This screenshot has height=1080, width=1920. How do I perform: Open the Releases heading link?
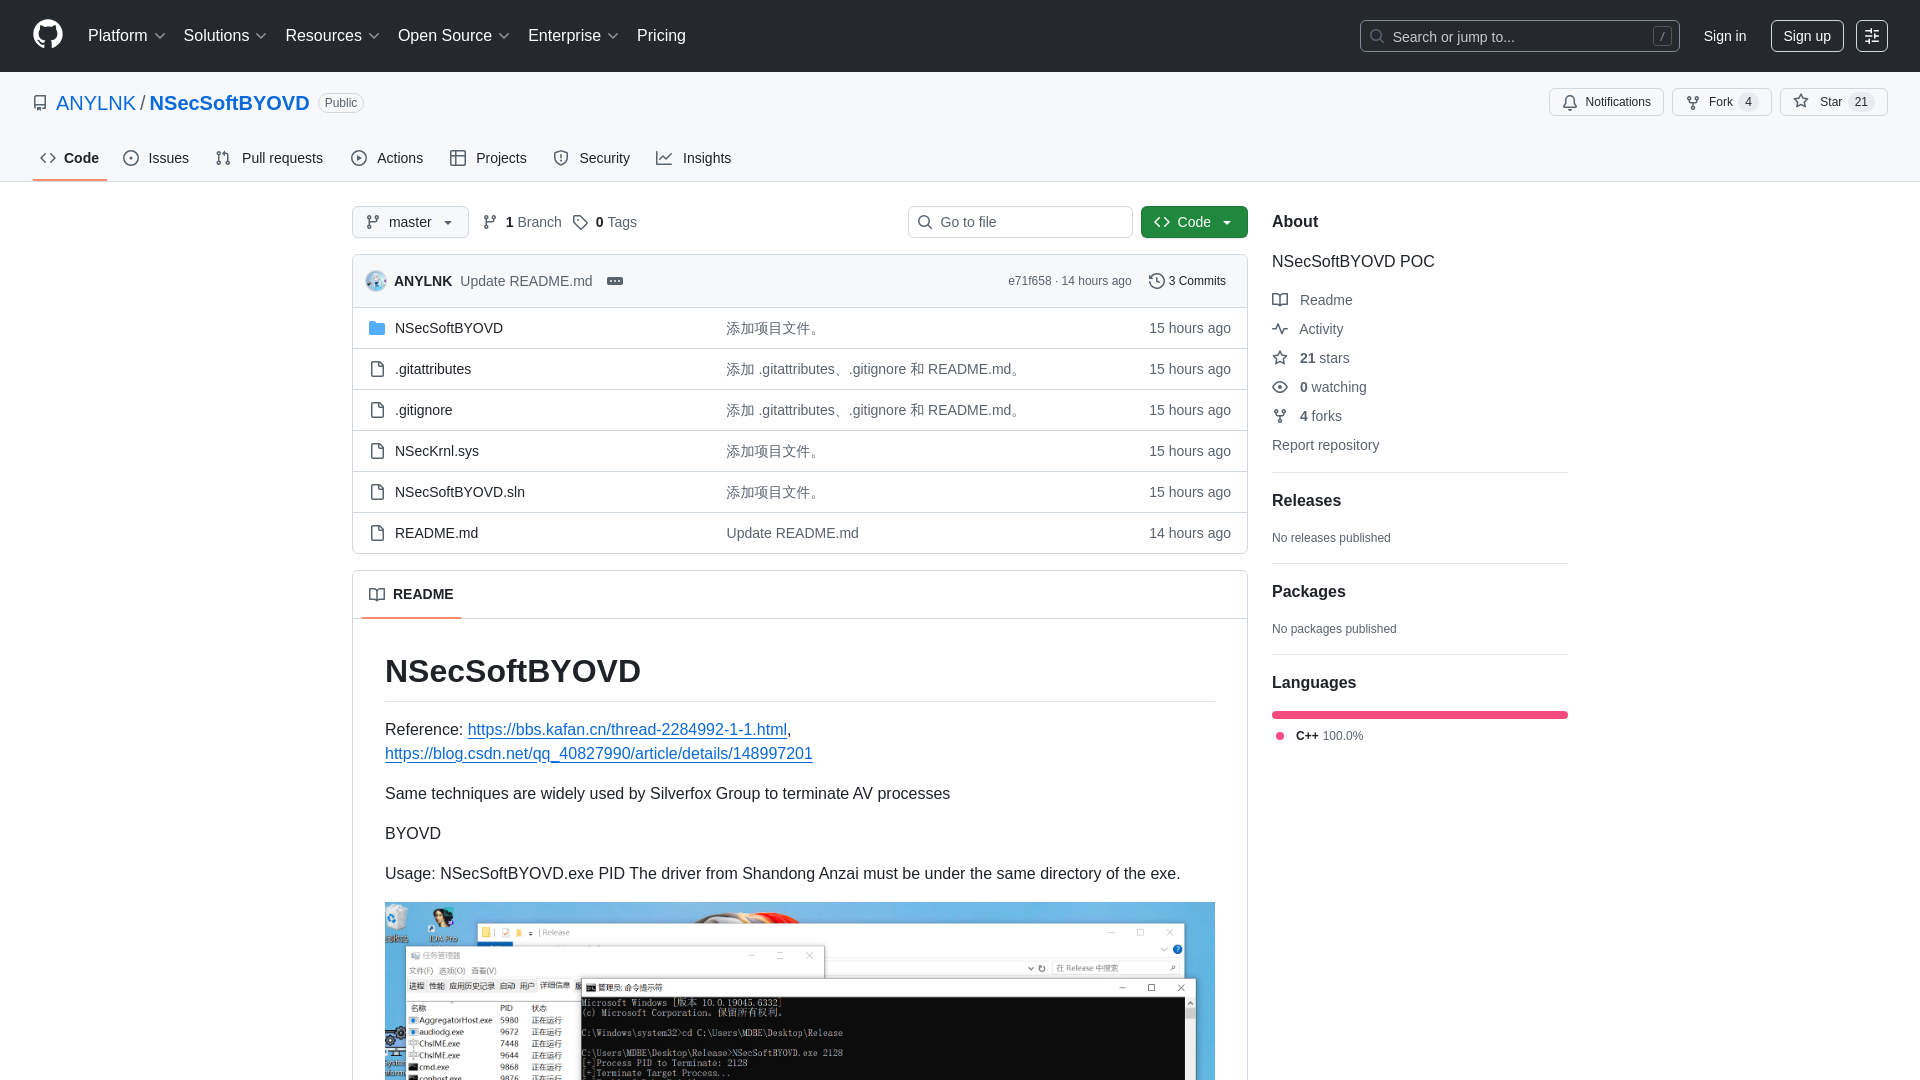pyautogui.click(x=1306, y=501)
